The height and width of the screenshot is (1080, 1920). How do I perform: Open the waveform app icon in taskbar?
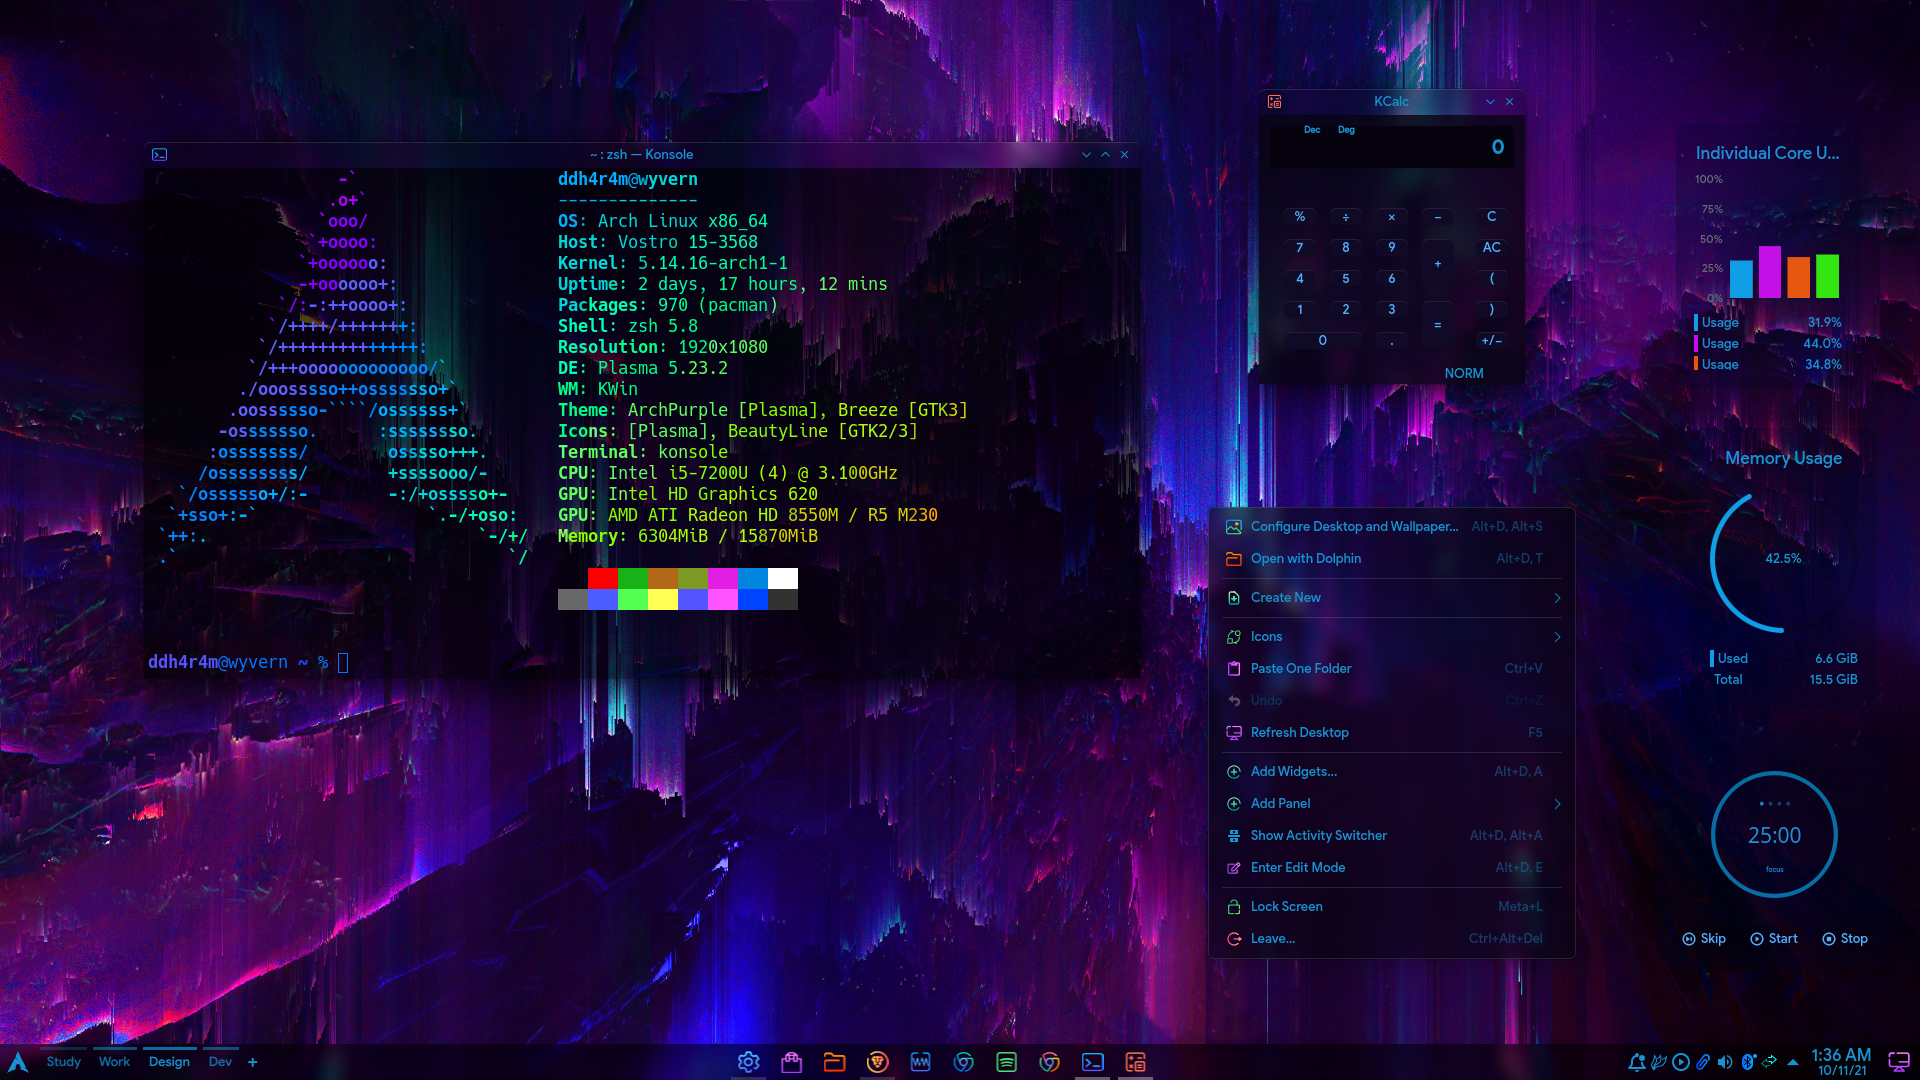point(921,1062)
